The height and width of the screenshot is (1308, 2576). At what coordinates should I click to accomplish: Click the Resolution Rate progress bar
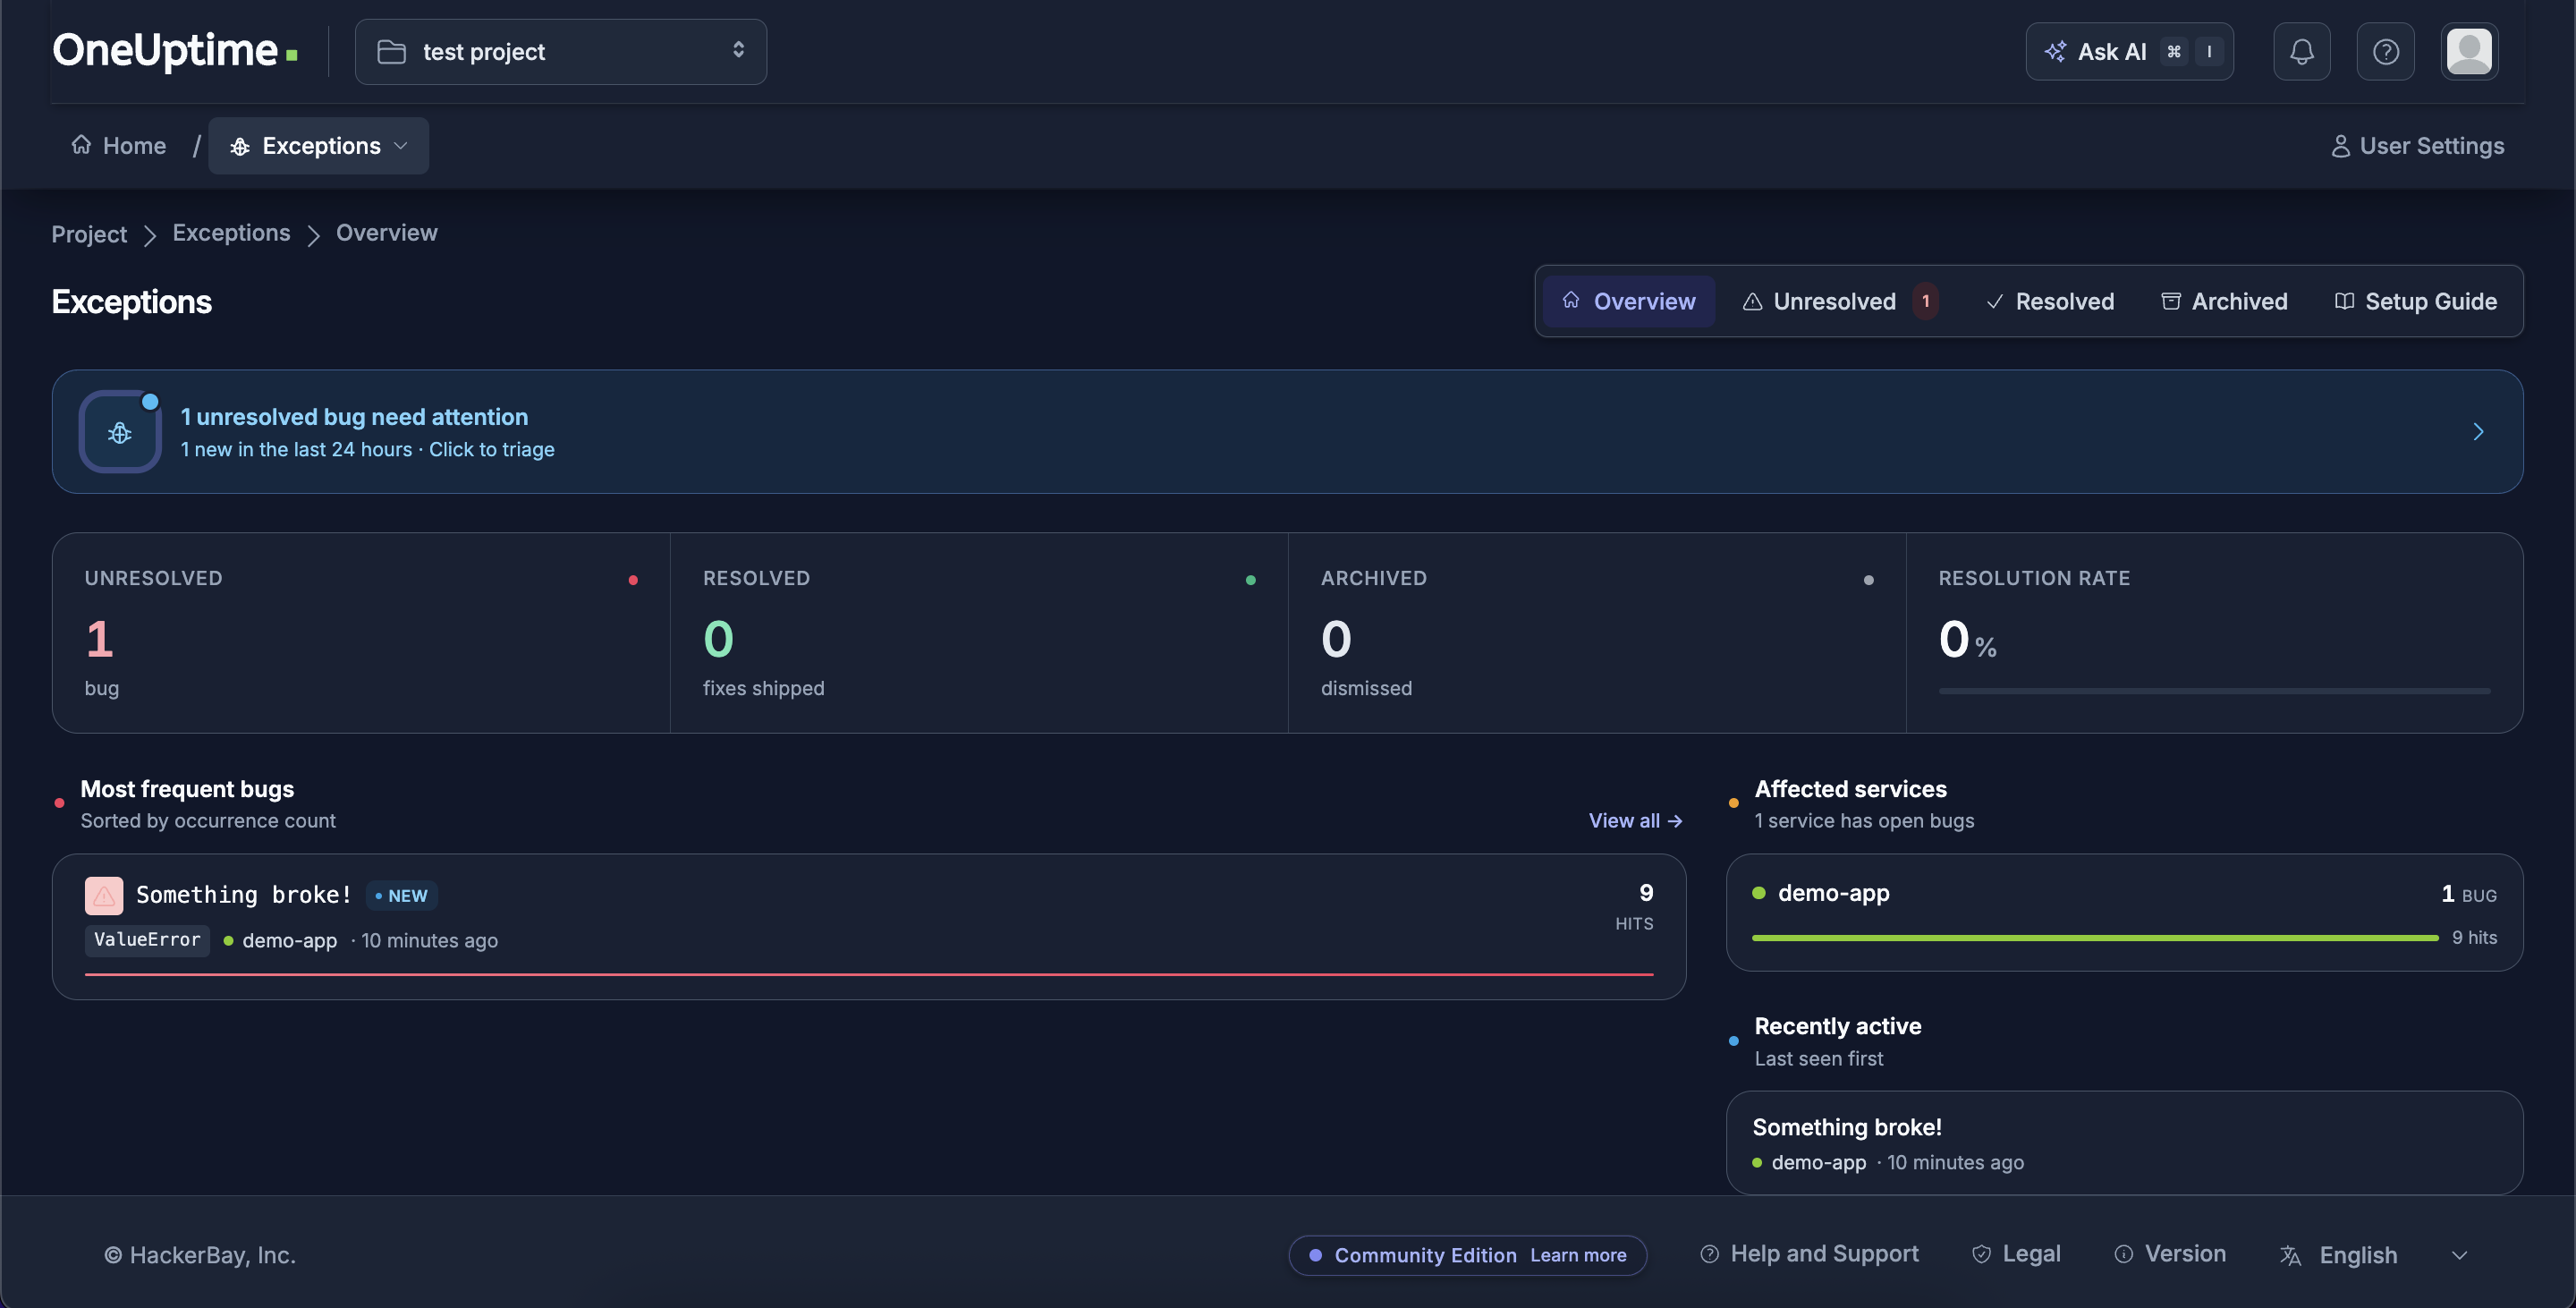pyautogui.click(x=2214, y=691)
